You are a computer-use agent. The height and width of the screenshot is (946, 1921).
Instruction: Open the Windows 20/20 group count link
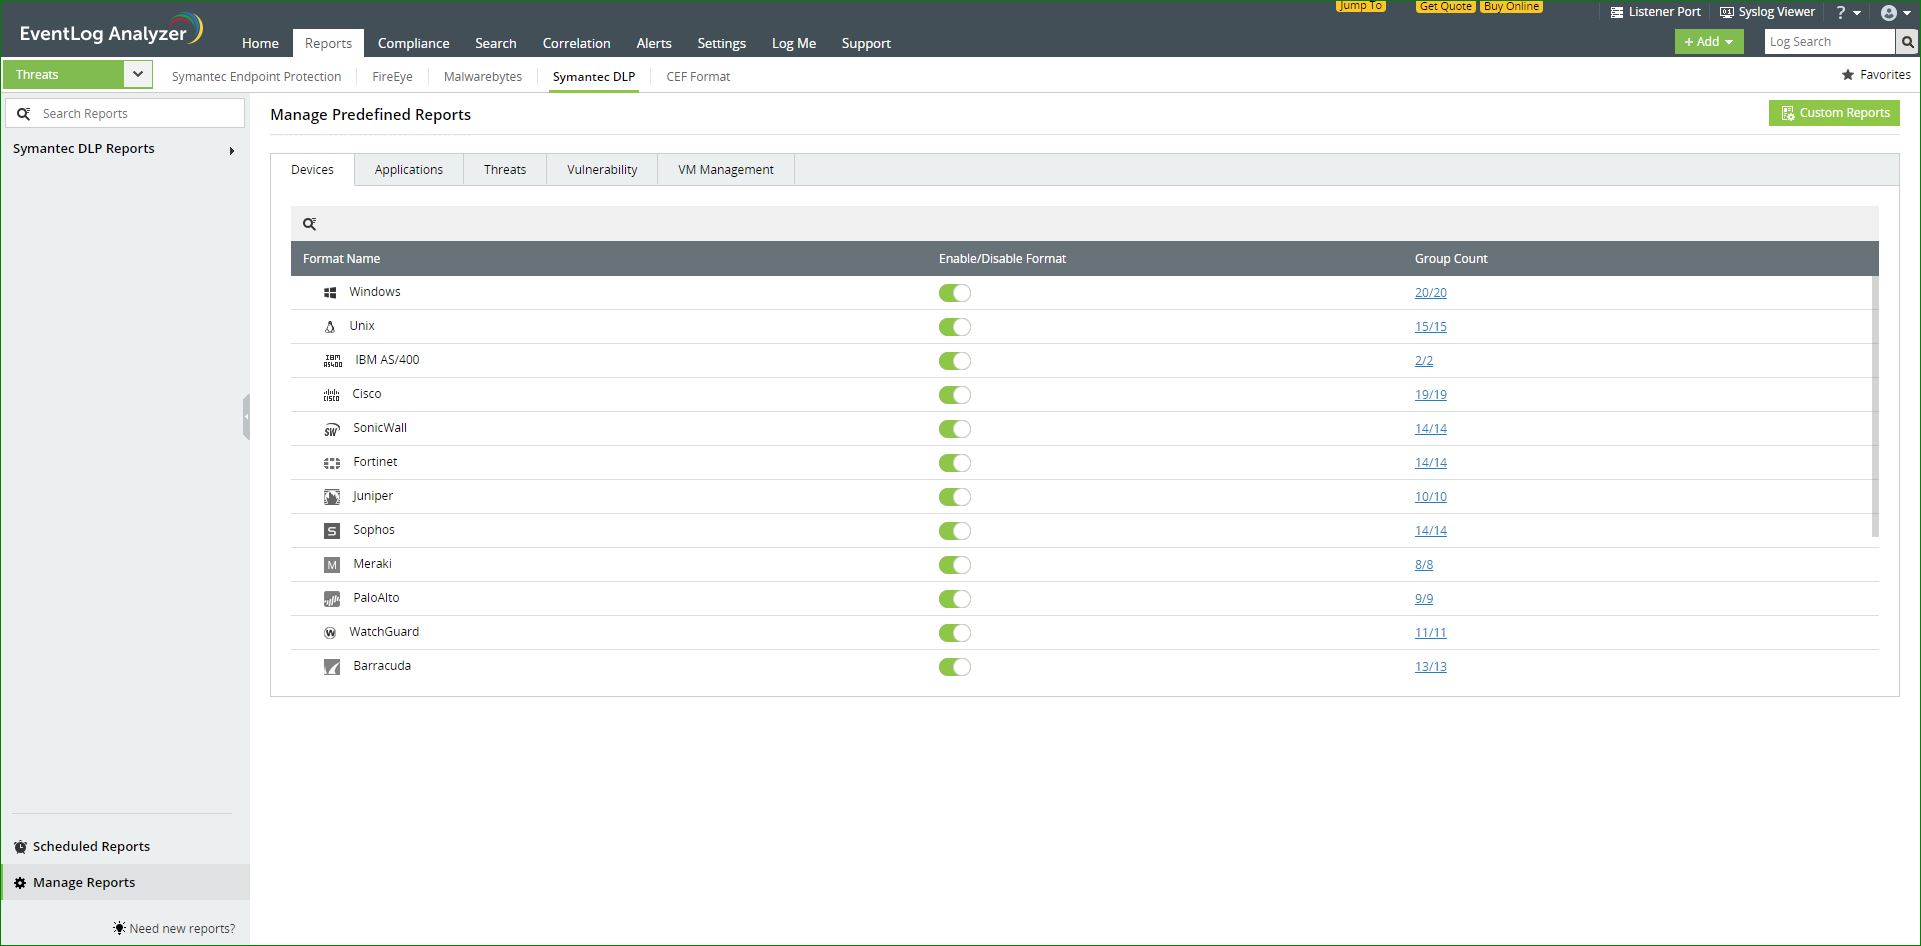pyautogui.click(x=1431, y=293)
